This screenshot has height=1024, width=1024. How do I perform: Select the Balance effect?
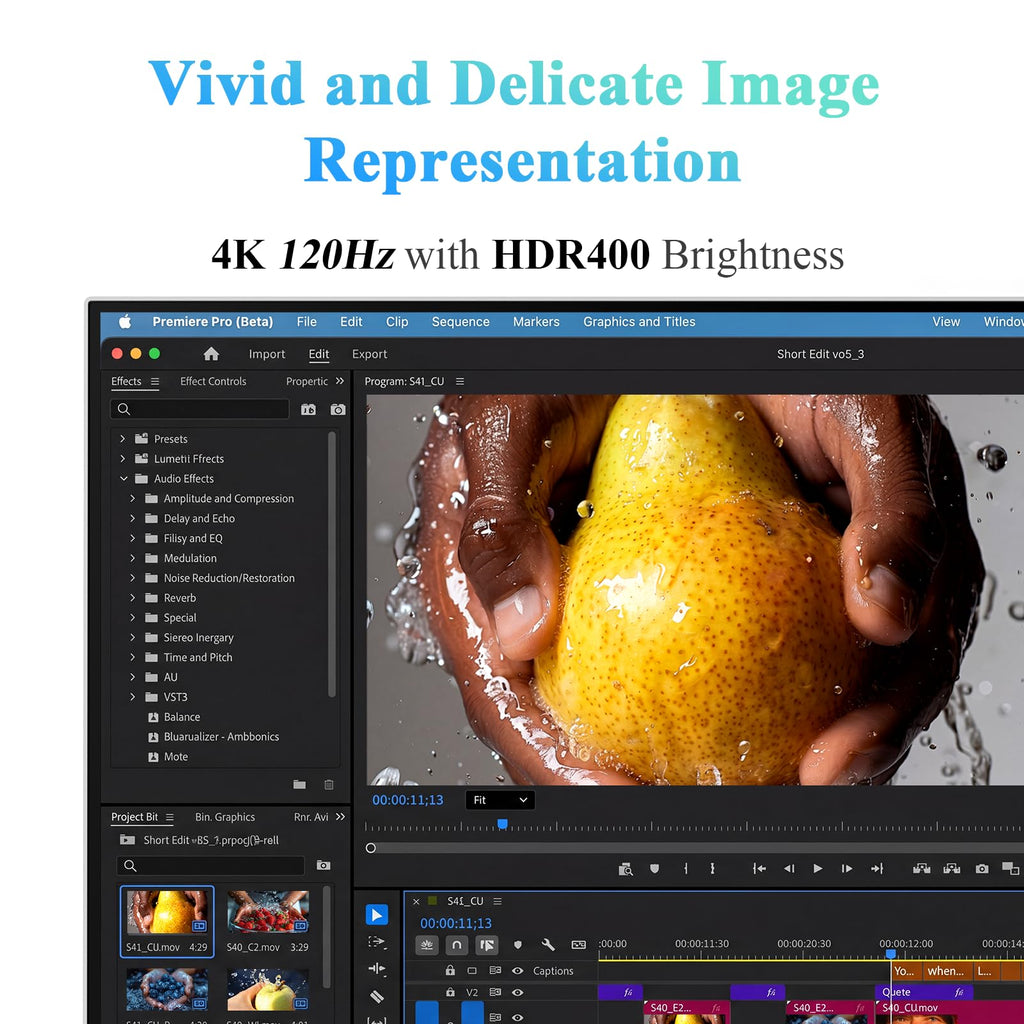(x=182, y=717)
